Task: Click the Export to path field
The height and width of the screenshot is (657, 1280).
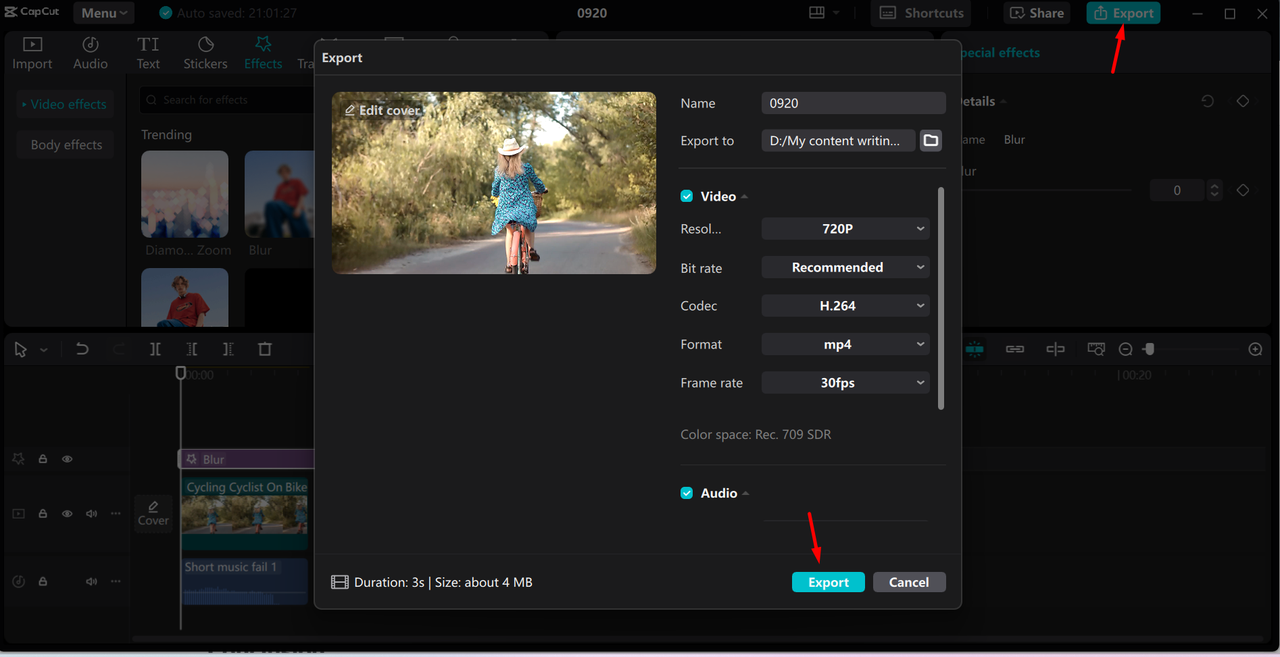Action: [x=838, y=141]
